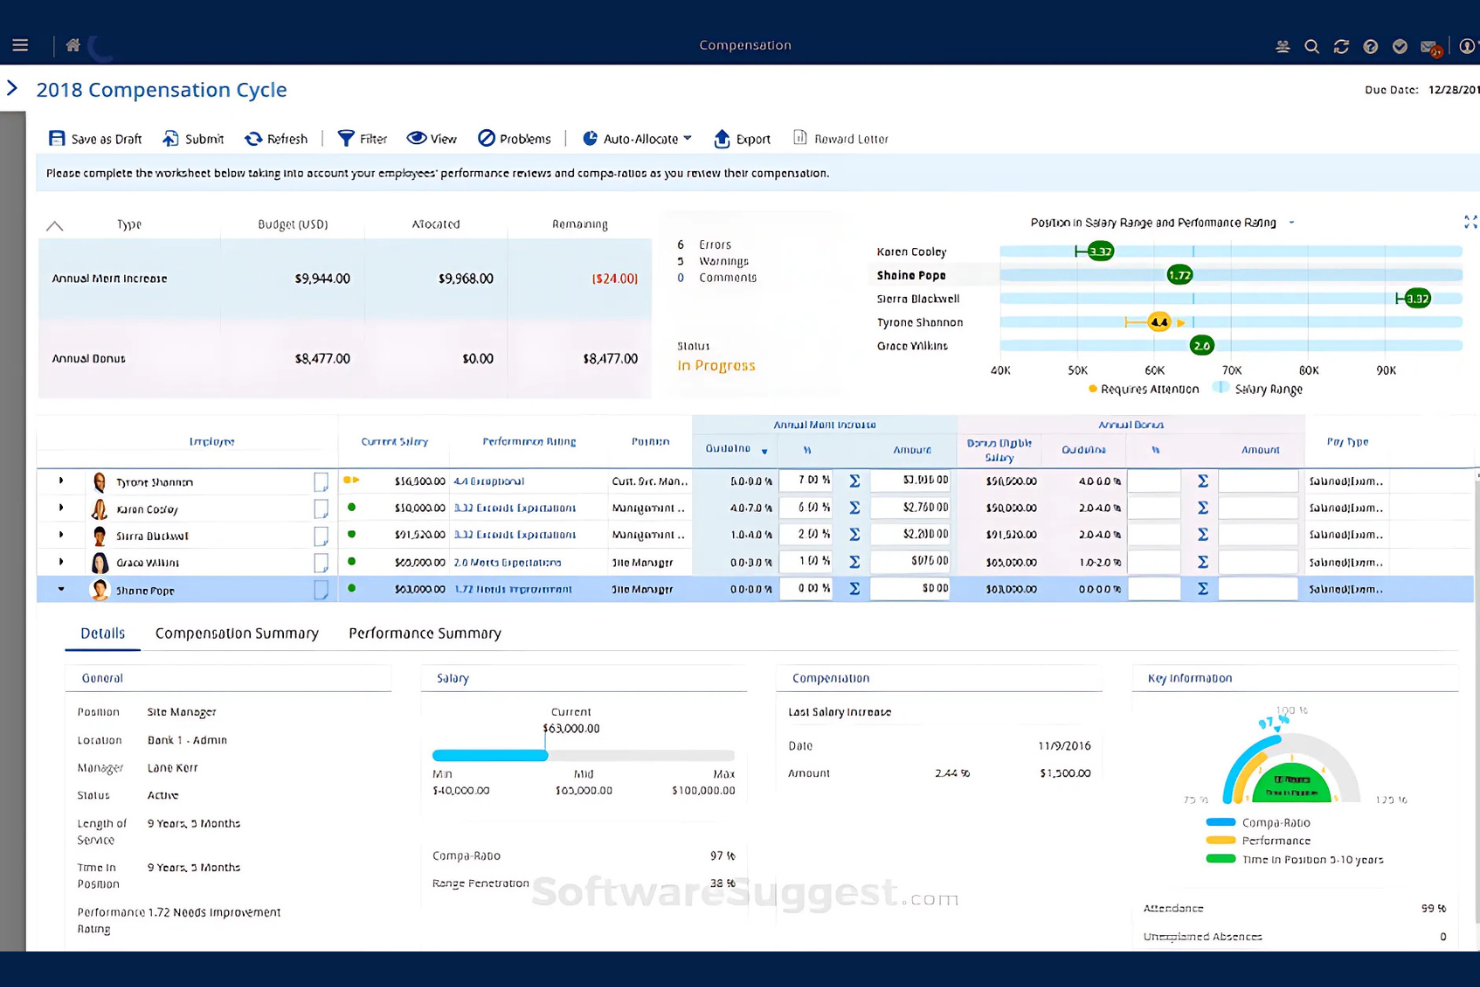Toggle the note checkbox for Grace Wilkins
The height and width of the screenshot is (987, 1480).
321,563
